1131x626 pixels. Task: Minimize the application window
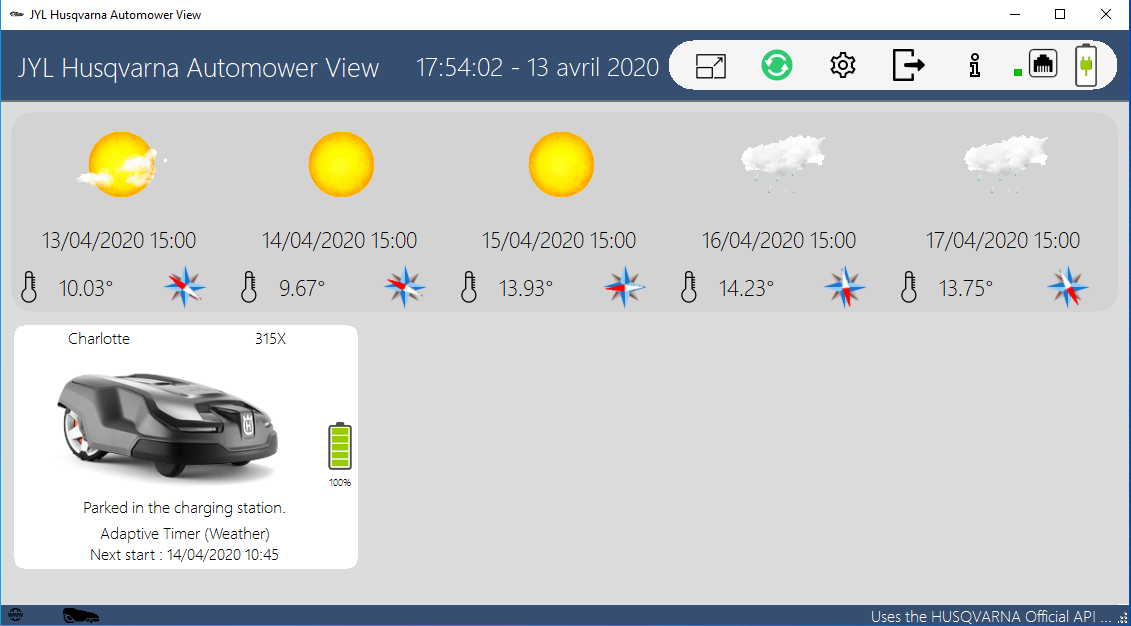[x=1015, y=14]
